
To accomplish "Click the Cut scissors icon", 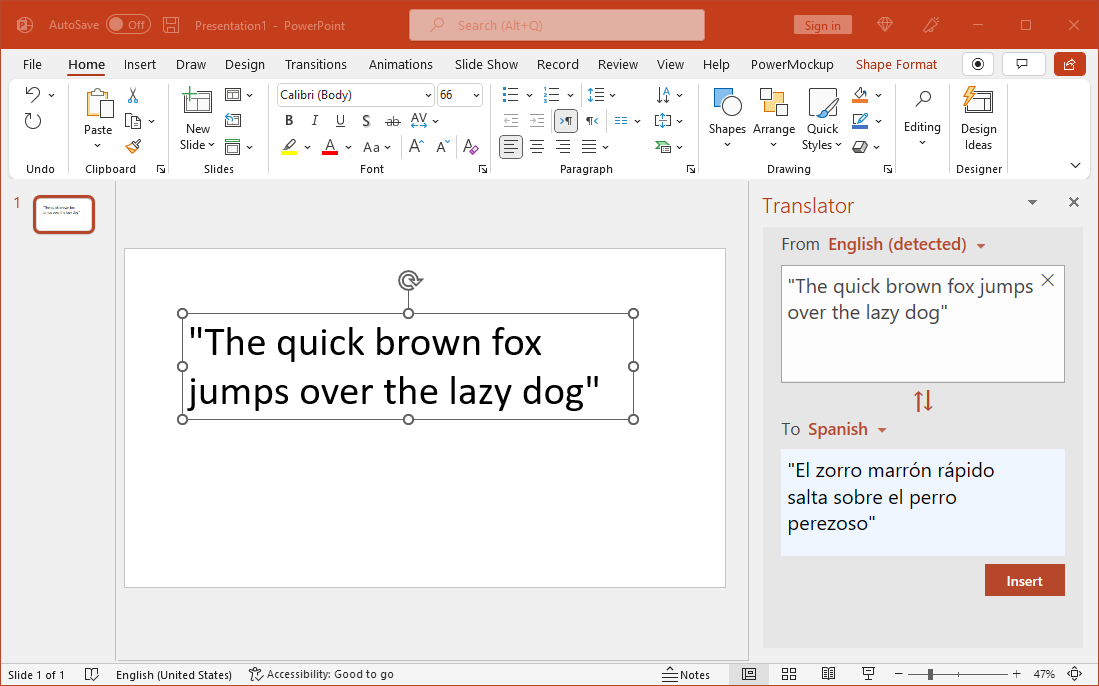I will click(133, 95).
